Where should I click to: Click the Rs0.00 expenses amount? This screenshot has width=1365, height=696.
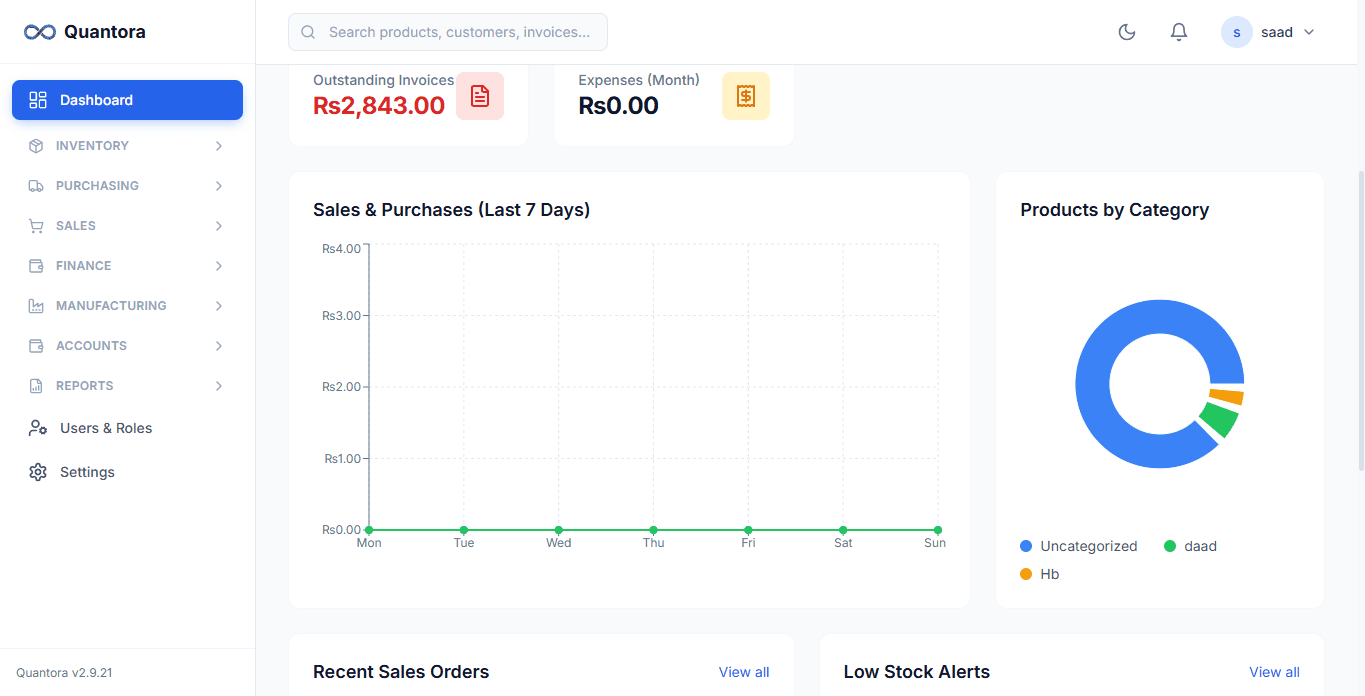[x=618, y=105]
